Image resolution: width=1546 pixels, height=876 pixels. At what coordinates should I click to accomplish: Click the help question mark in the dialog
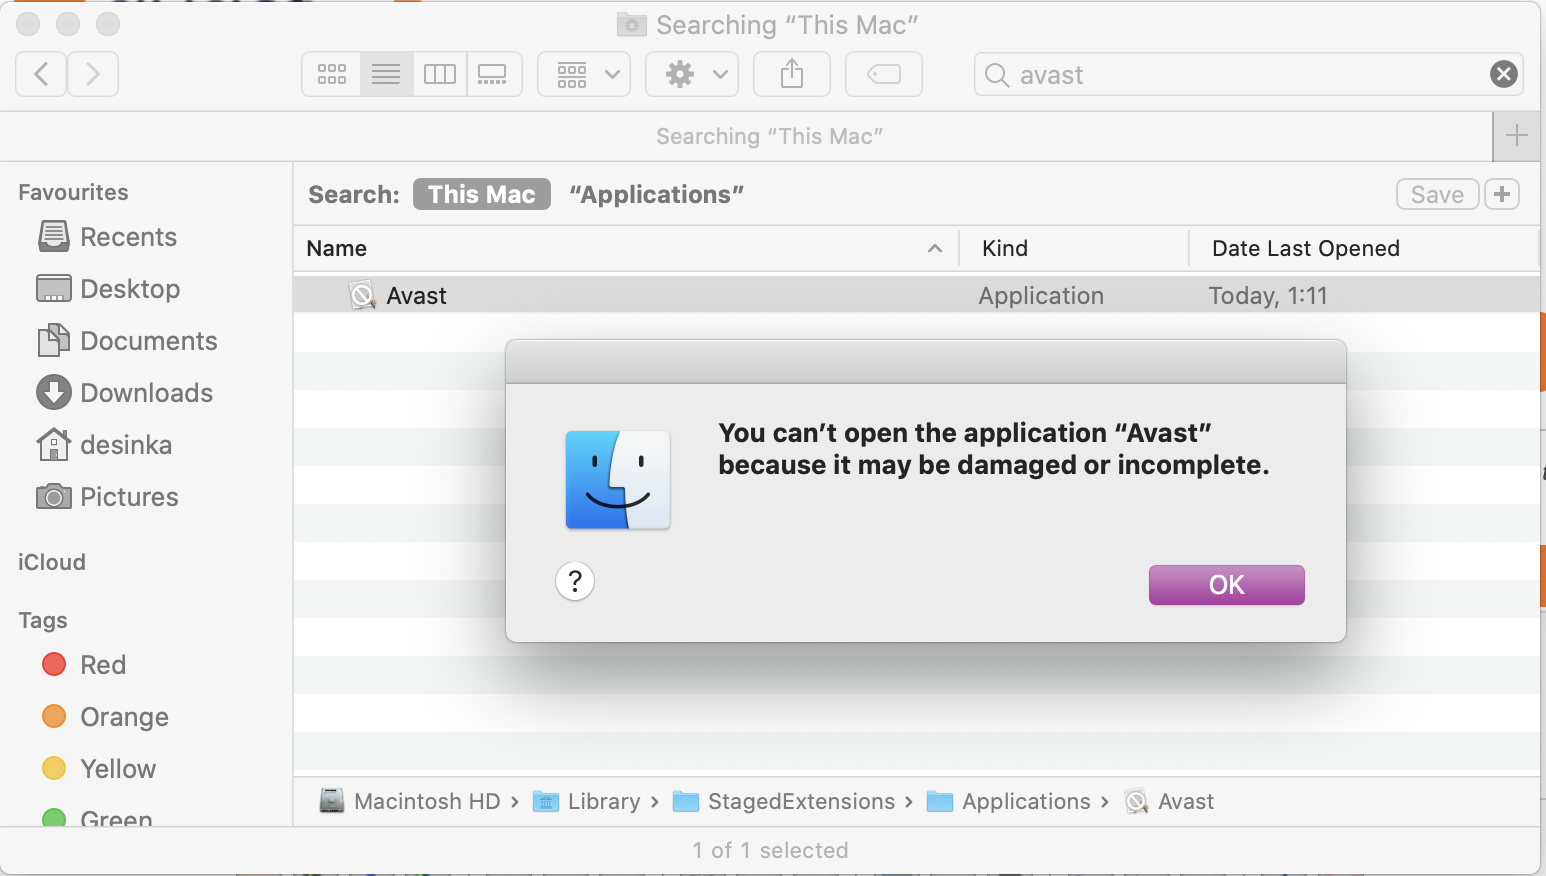click(x=575, y=581)
